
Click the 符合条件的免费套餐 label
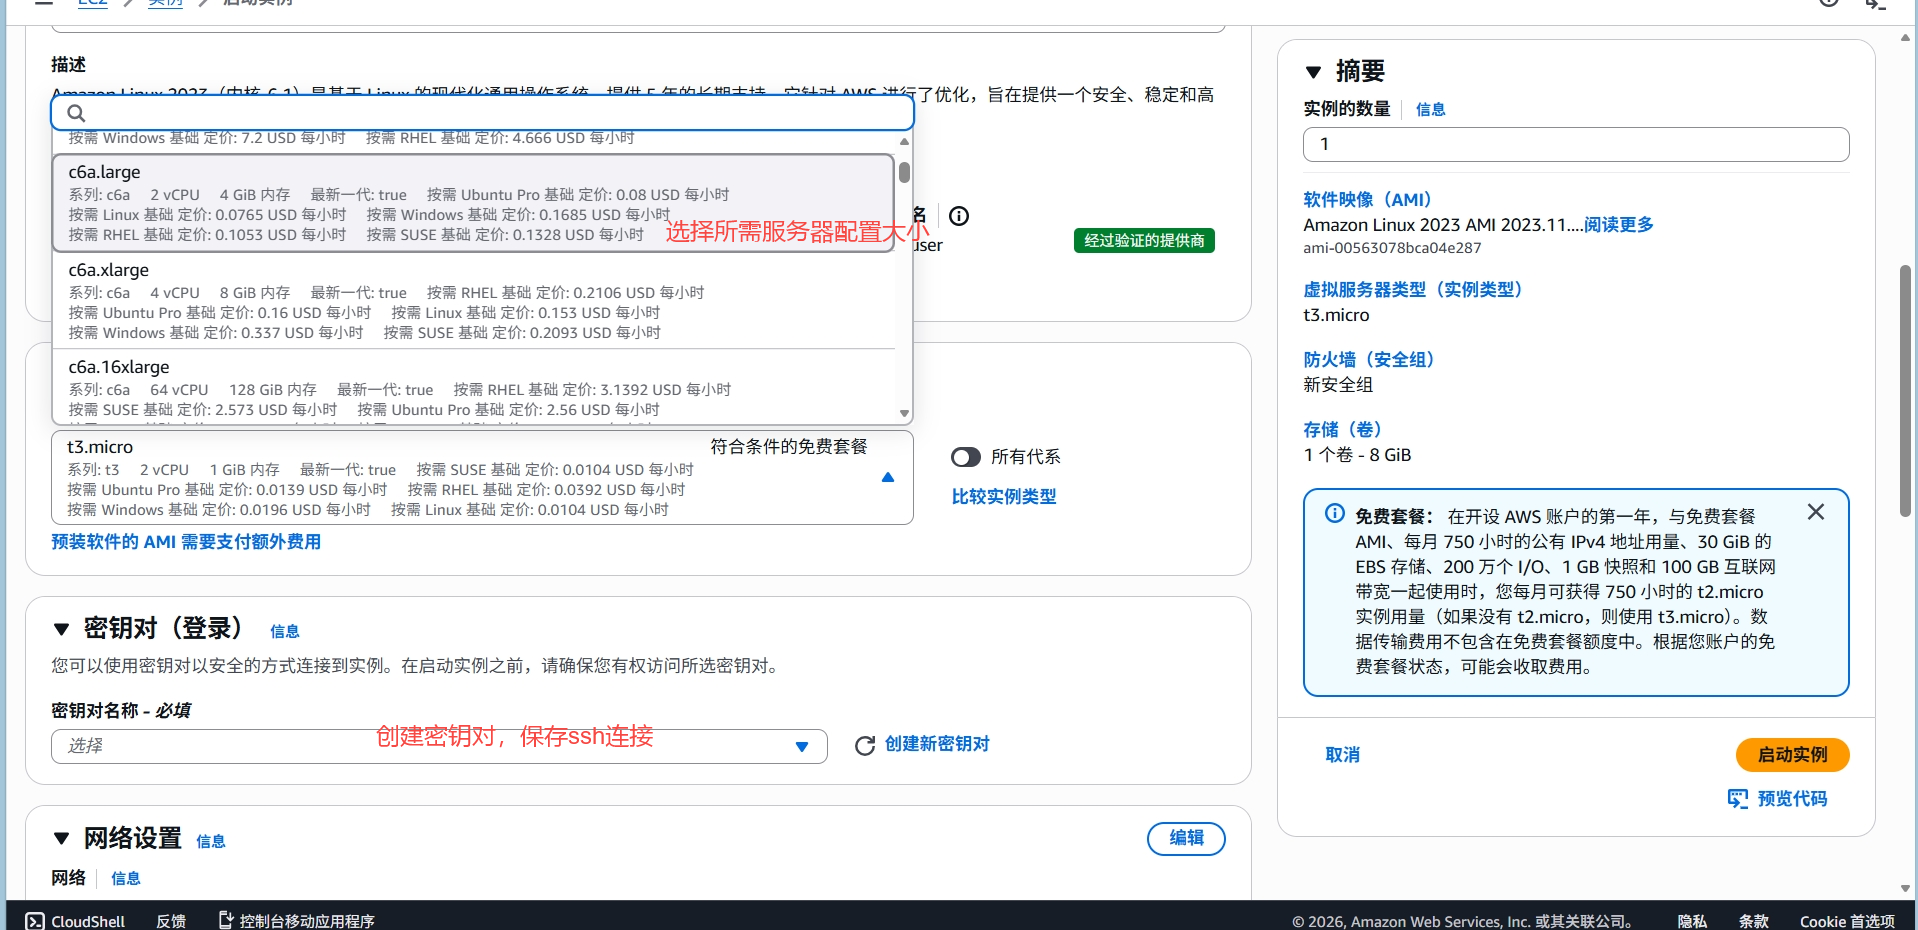[789, 447]
